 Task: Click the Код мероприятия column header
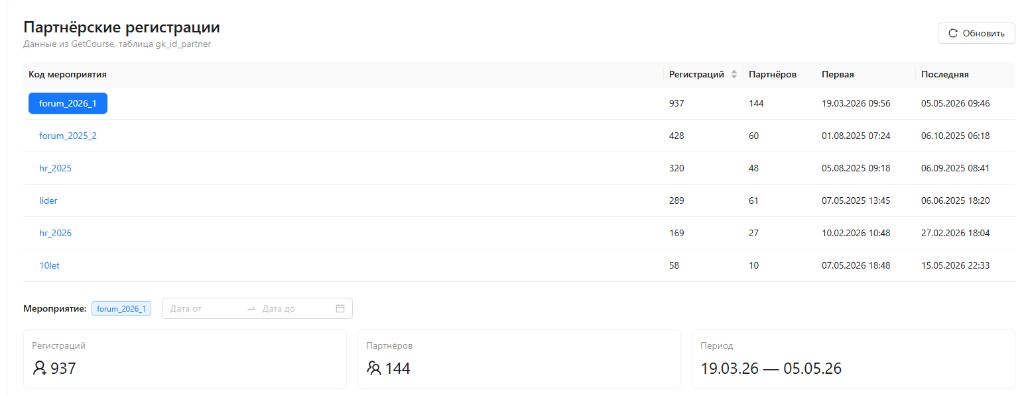(68, 74)
